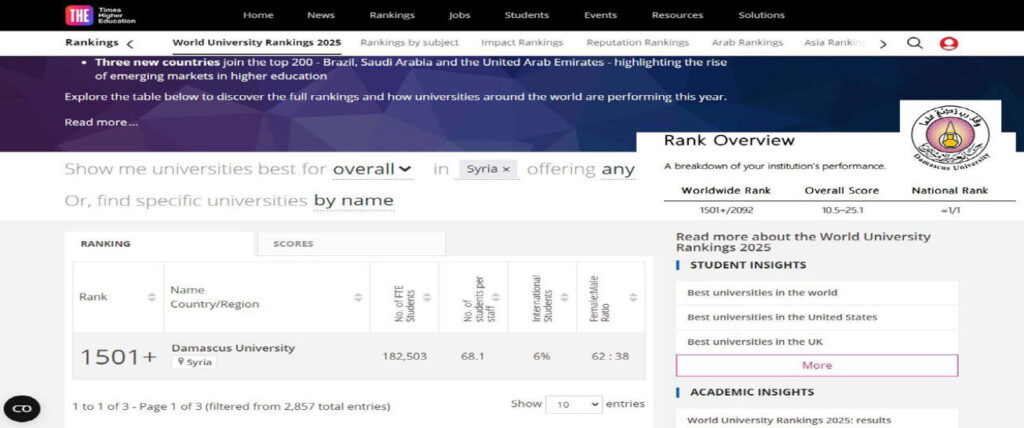The height and width of the screenshot is (428, 1024).
Task: Open the Damascus University link
Action: pos(233,348)
